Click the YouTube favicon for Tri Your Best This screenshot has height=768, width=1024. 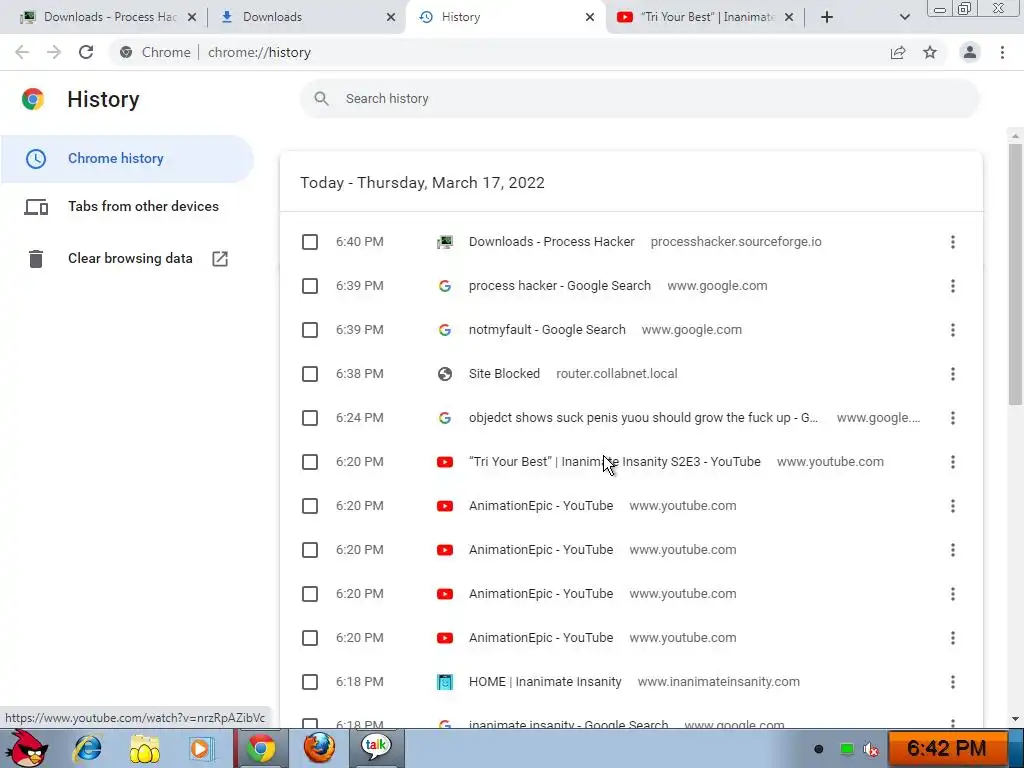click(x=445, y=462)
